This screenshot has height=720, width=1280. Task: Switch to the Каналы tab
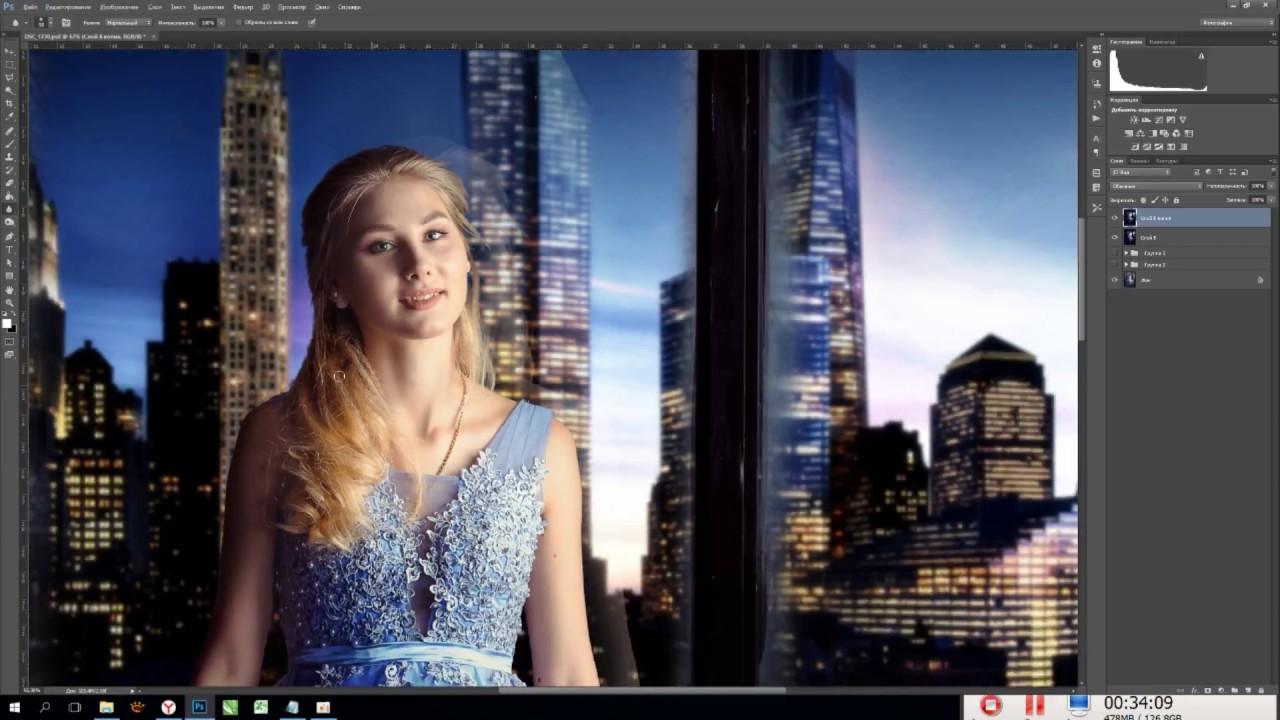point(1141,161)
